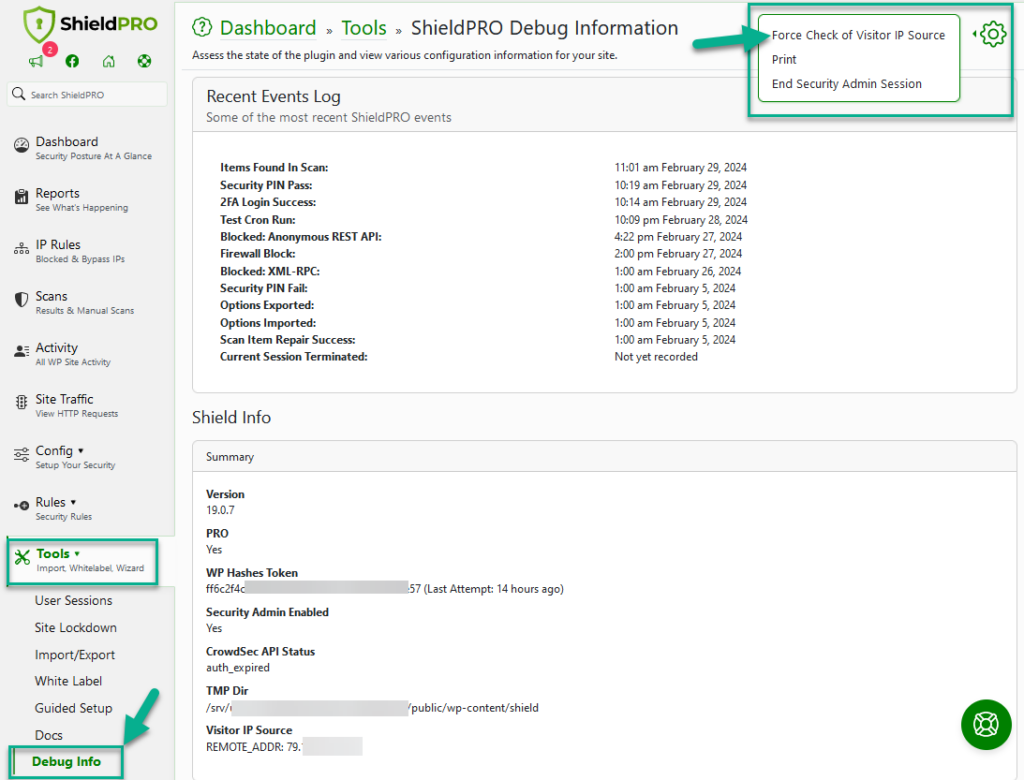The width and height of the screenshot is (1024, 780).
Task: Open IP Rules in the sidebar
Action: pyautogui.click(x=58, y=245)
